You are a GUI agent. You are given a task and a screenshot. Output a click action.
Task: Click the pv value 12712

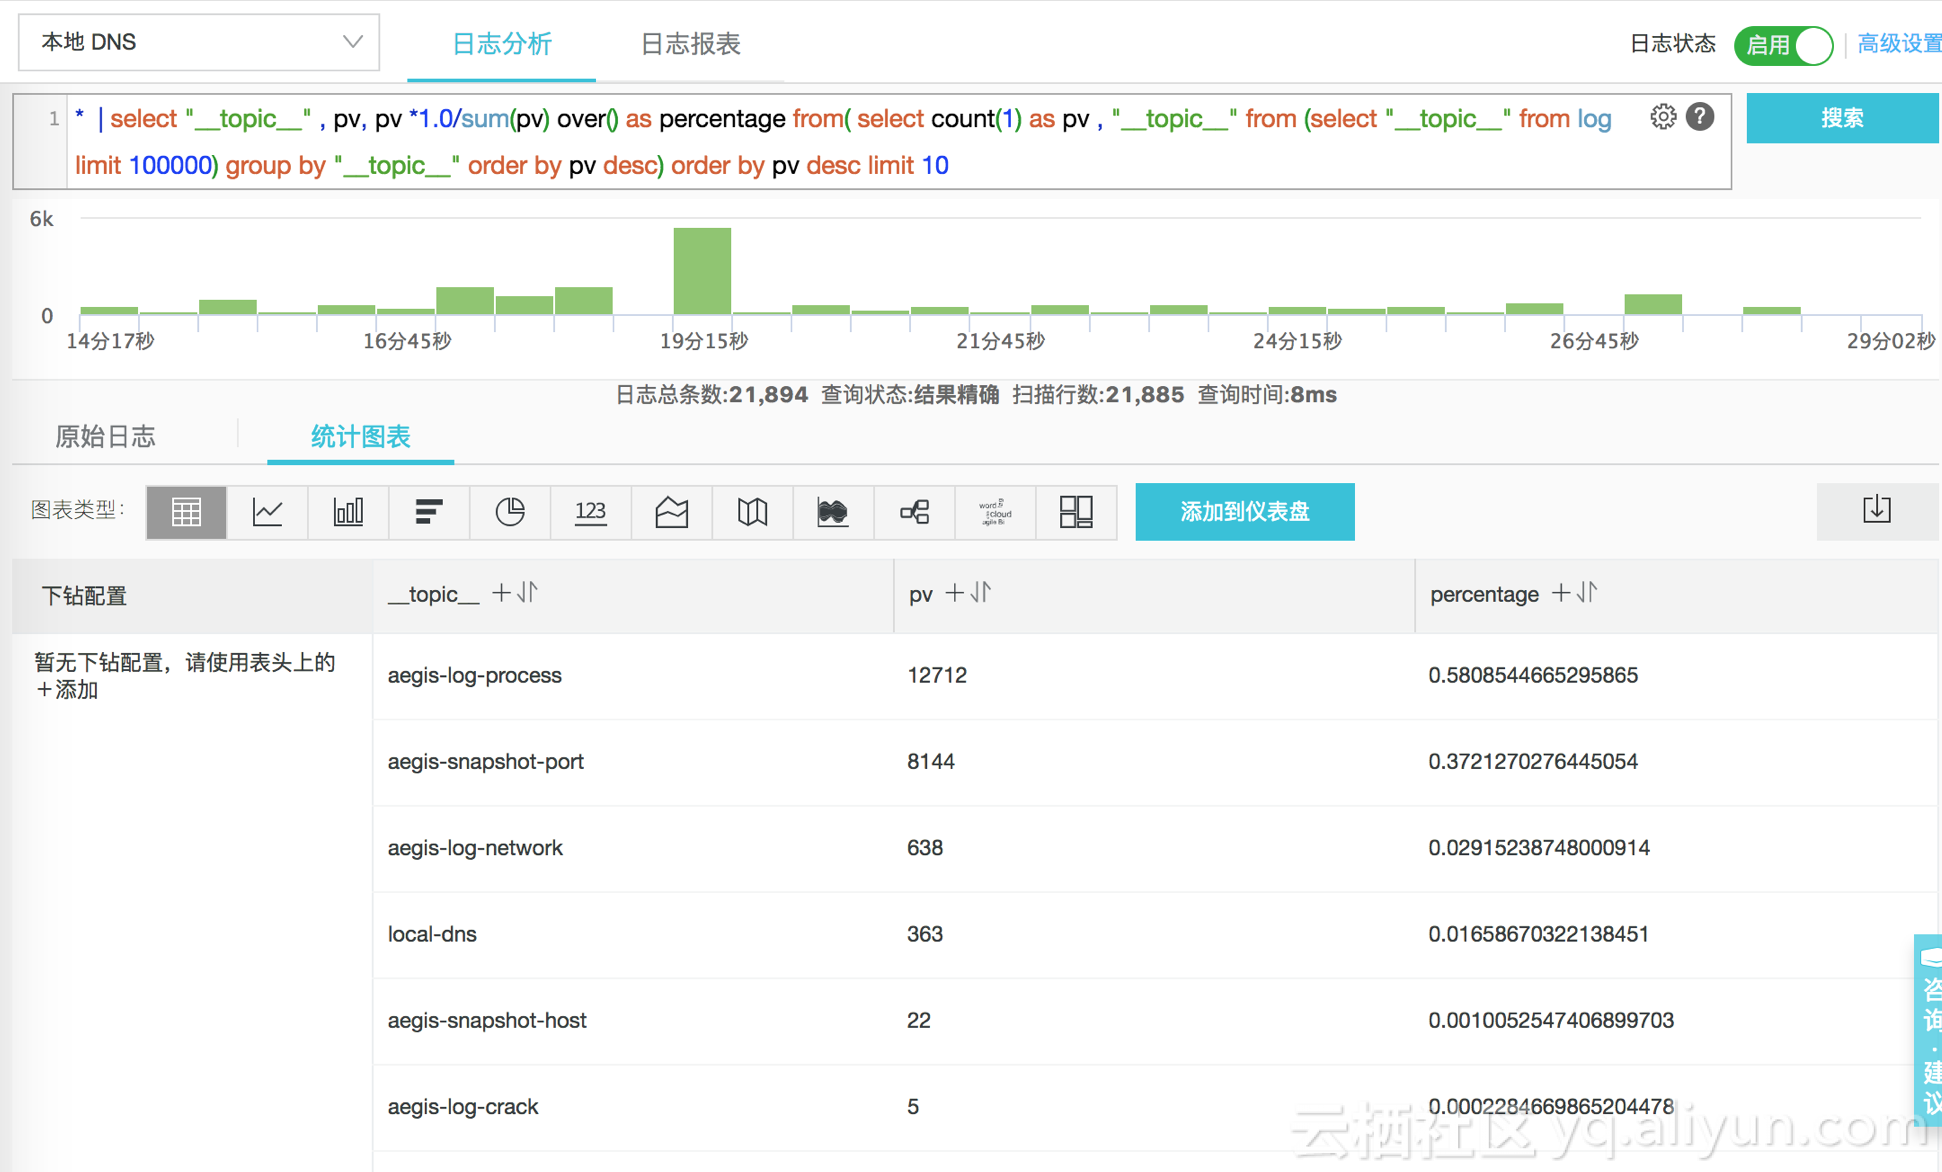[937, 675]
